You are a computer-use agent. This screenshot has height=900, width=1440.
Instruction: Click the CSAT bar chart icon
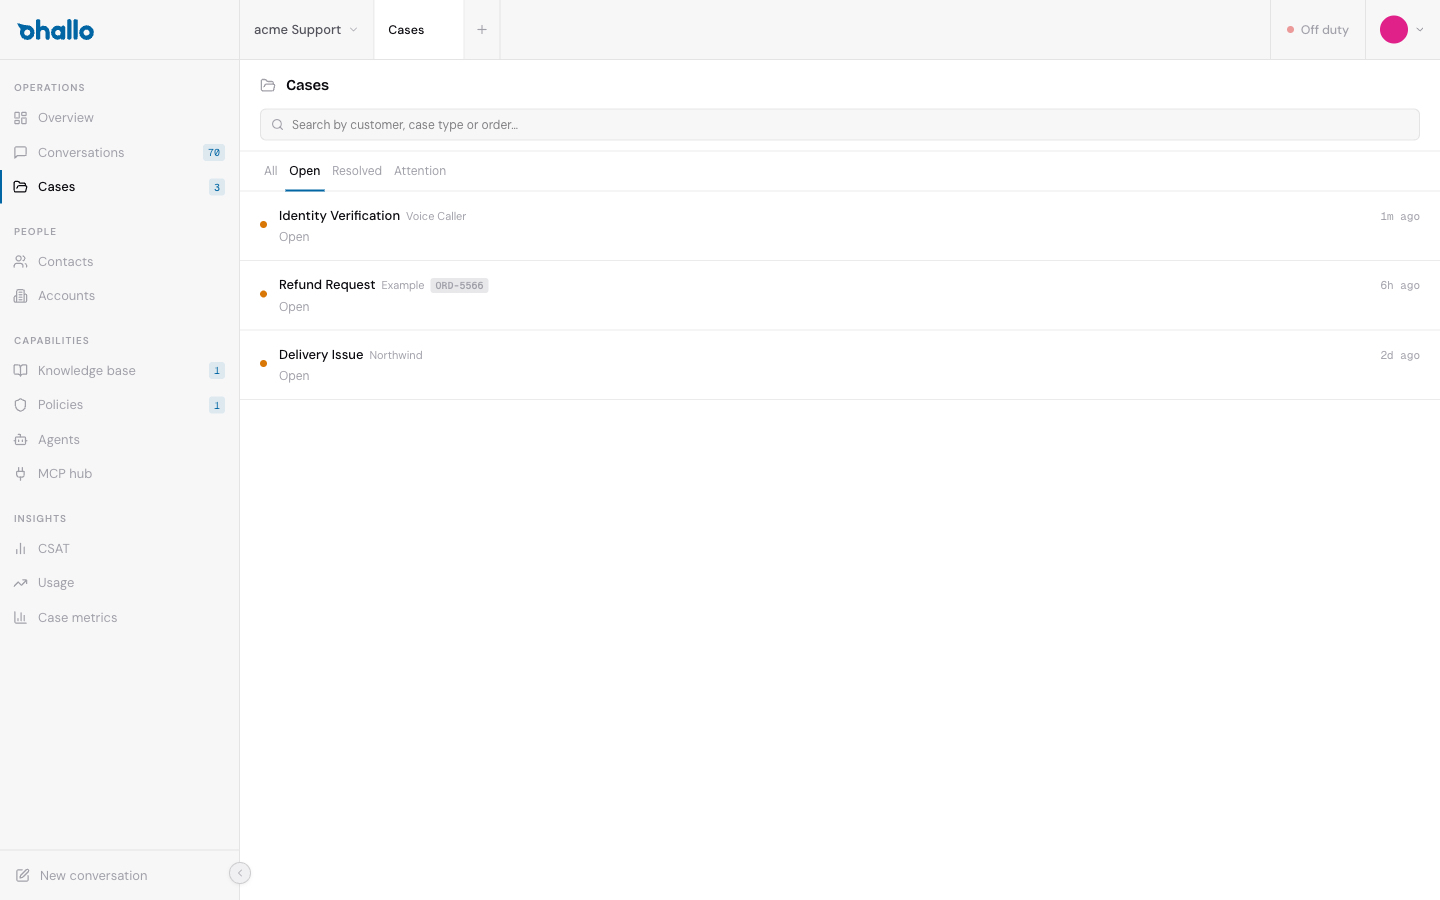coord(20,549)
